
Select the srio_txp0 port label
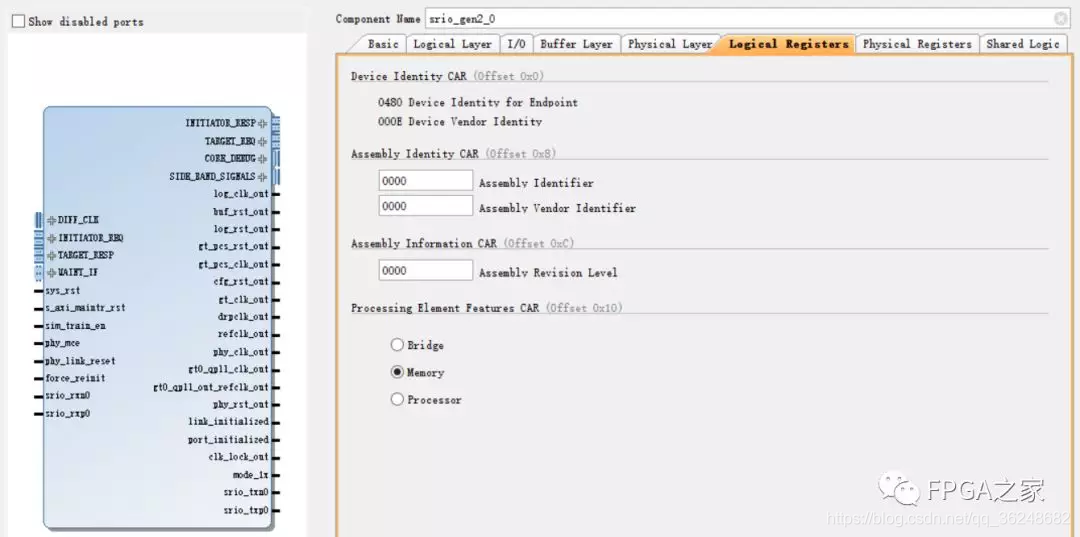pos(246,510)
